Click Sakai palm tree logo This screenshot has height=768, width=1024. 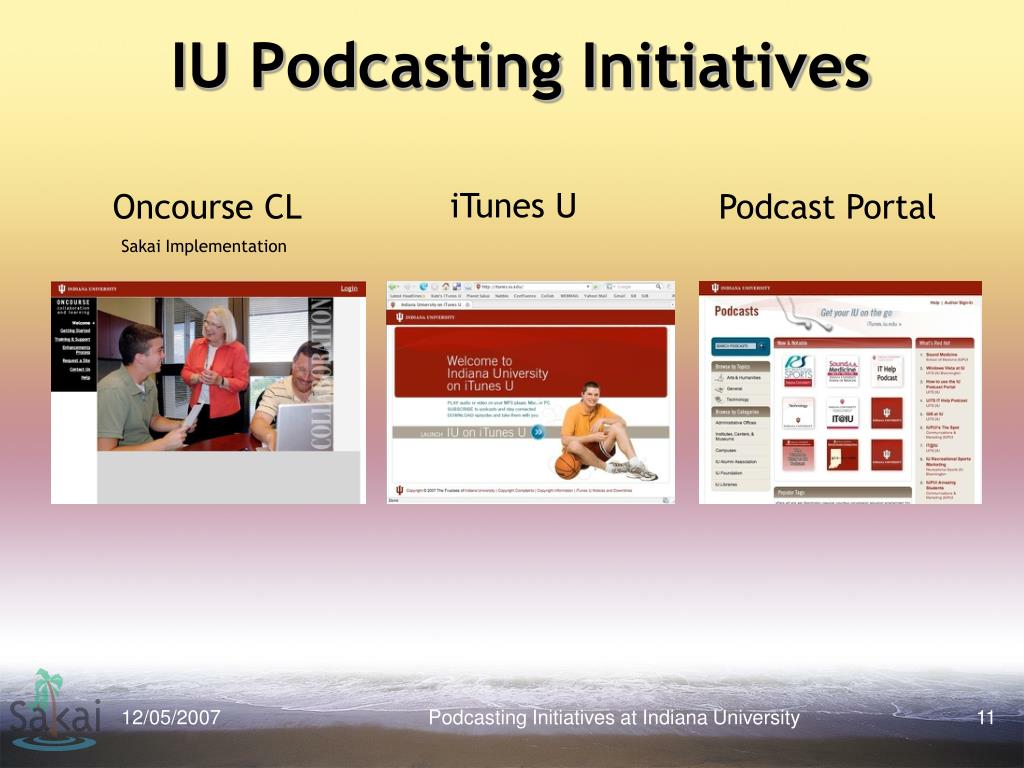[x=55, y=710]
